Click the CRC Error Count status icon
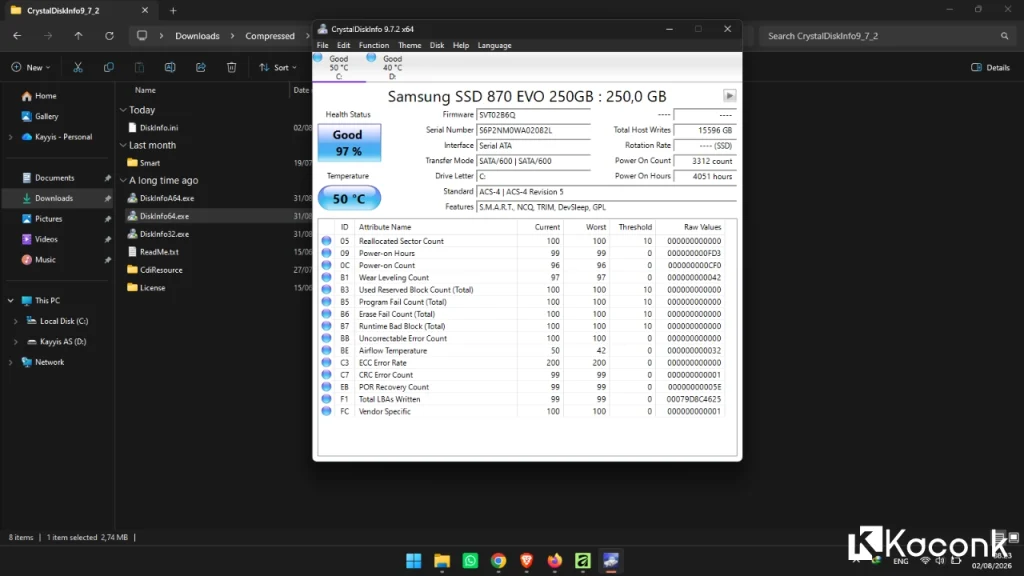The width and height of the screenshot is (1024, 576). (x=327, y=375)
